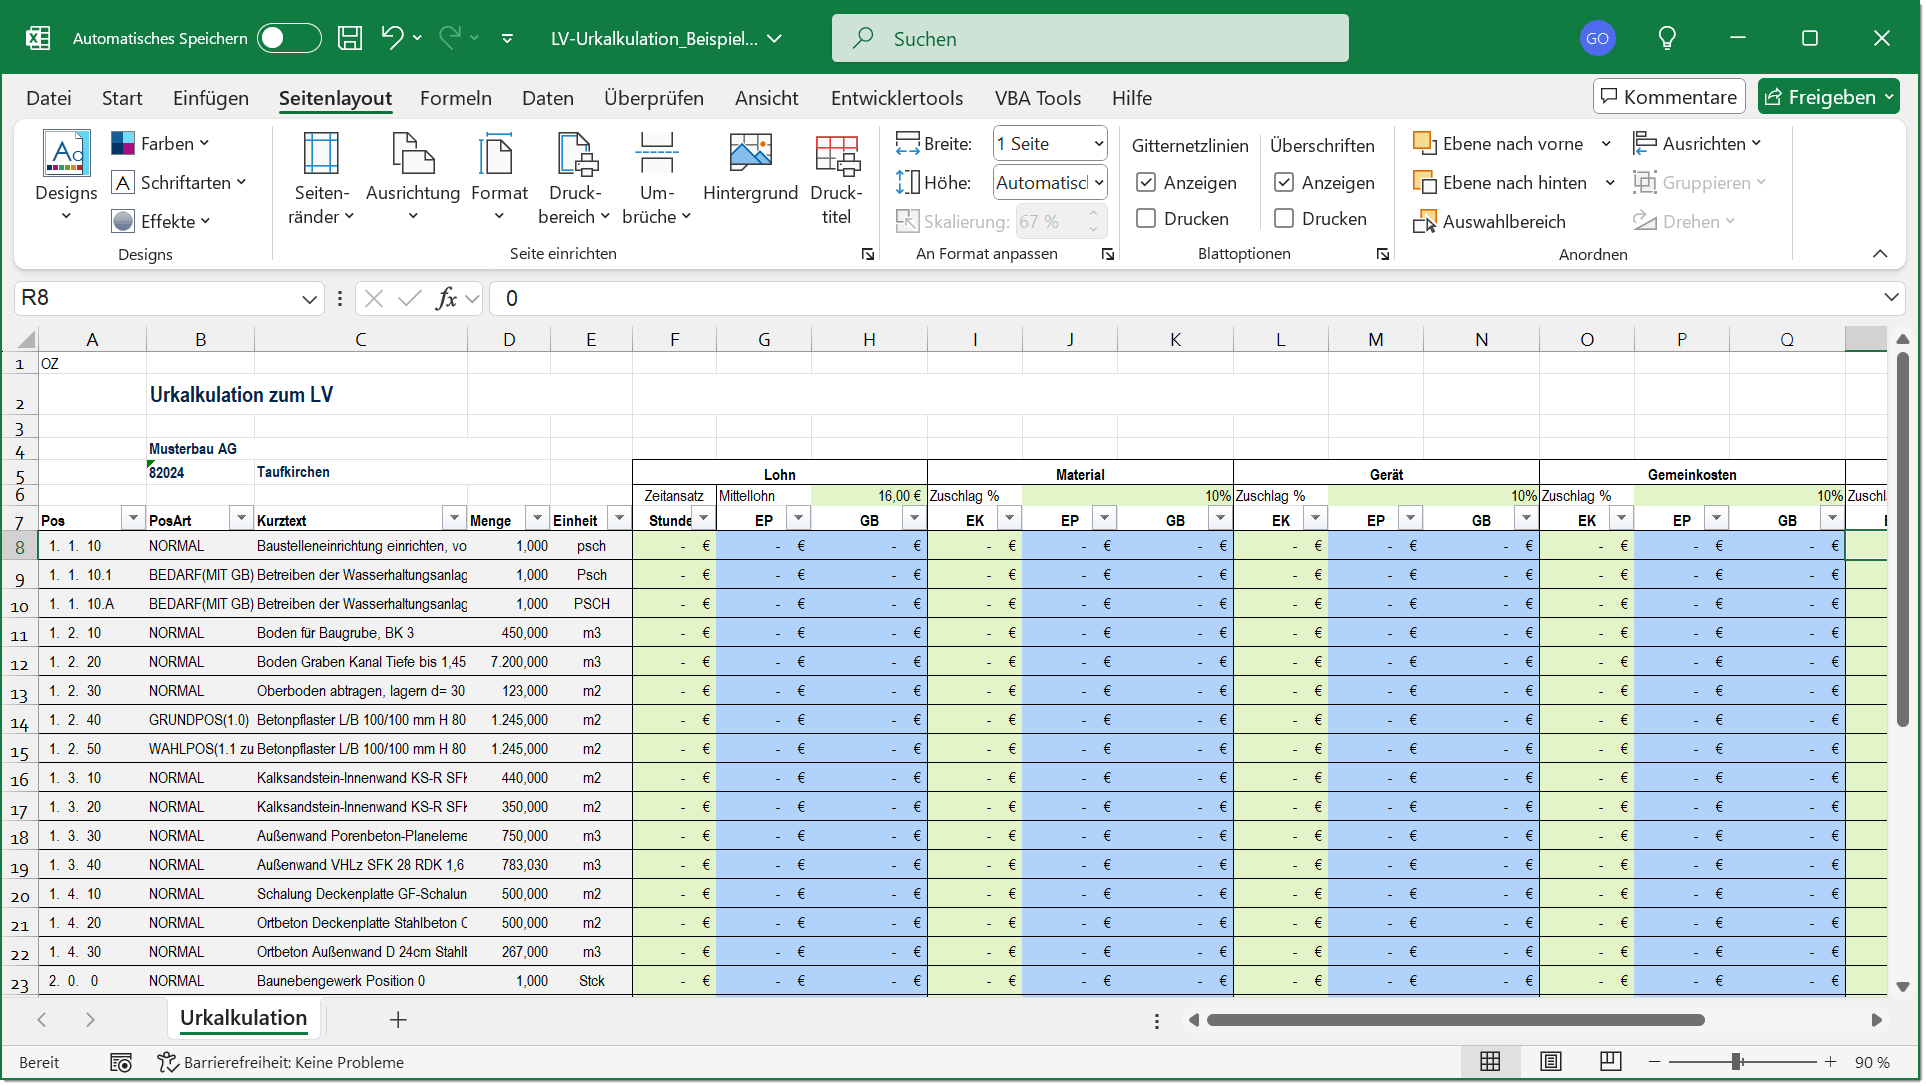Select the Seitenränder tool
This screenshot has width=1926, height=1086.
pyautogui.click(x=320, y=180)
